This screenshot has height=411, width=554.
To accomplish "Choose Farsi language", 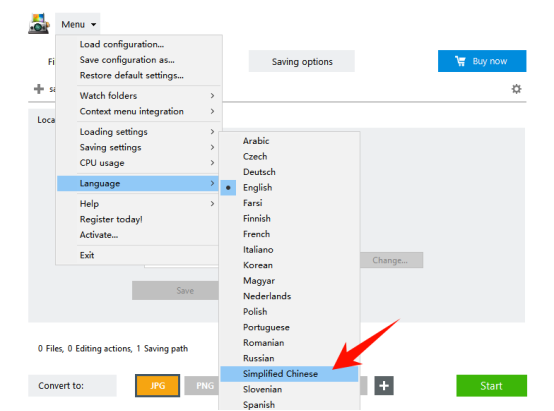I will (x=289, y=203).
